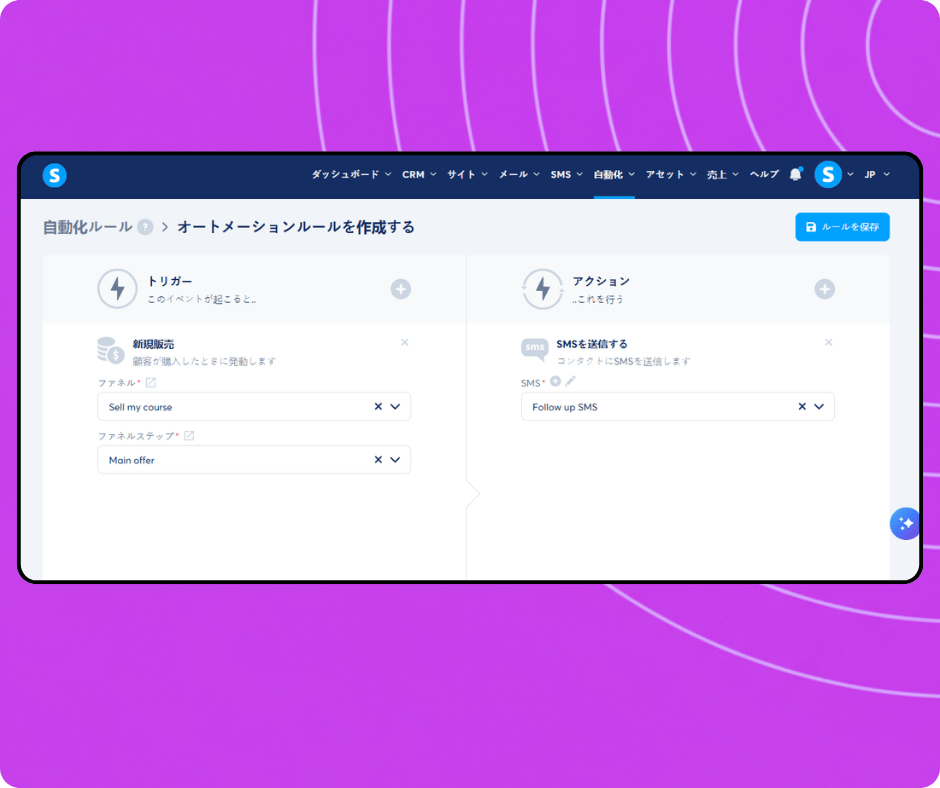Click the Sell my course funnel field
This screenshot has width=940, height=788.
coord(254,407)
